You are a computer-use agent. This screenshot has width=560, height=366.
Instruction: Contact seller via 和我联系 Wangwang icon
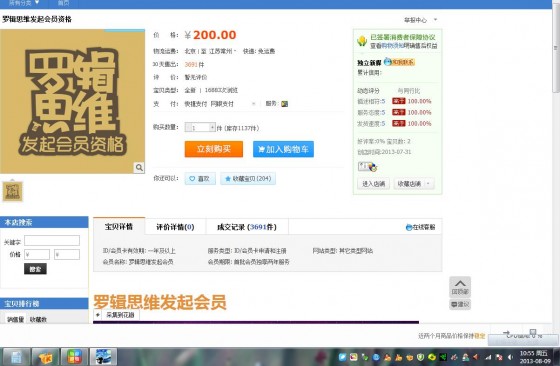[399, 62]
